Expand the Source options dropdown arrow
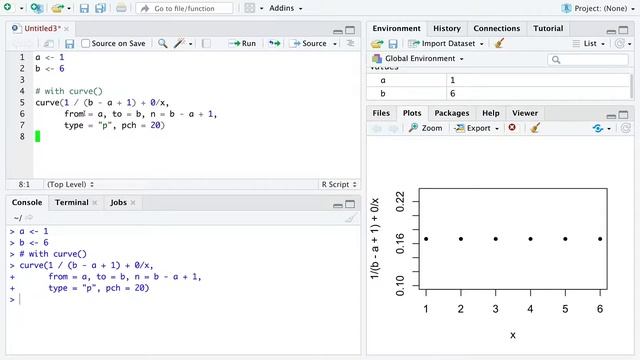The image size is (640, 360). pos(335,44)
